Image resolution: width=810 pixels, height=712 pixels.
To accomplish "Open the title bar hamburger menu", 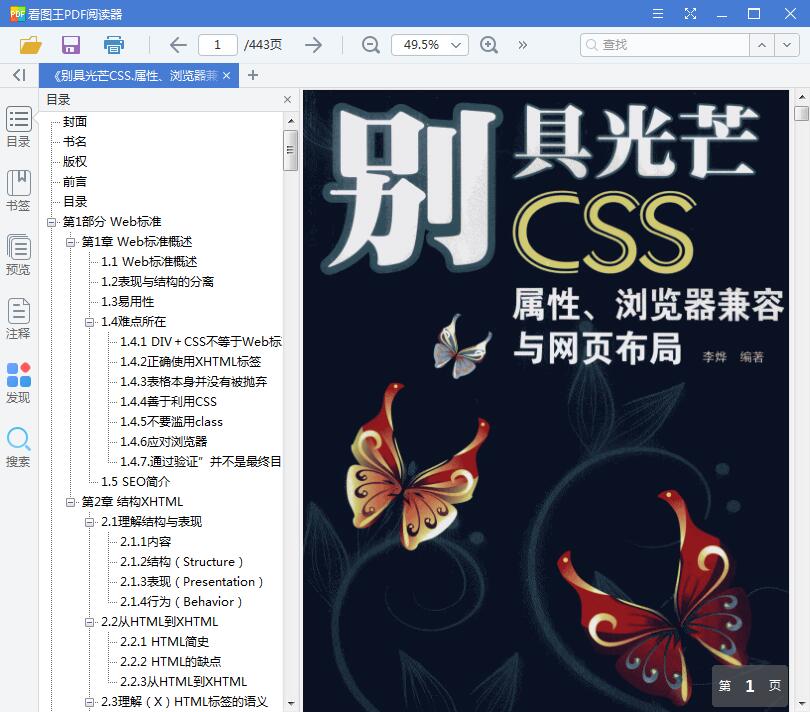I will coord(658,13).
